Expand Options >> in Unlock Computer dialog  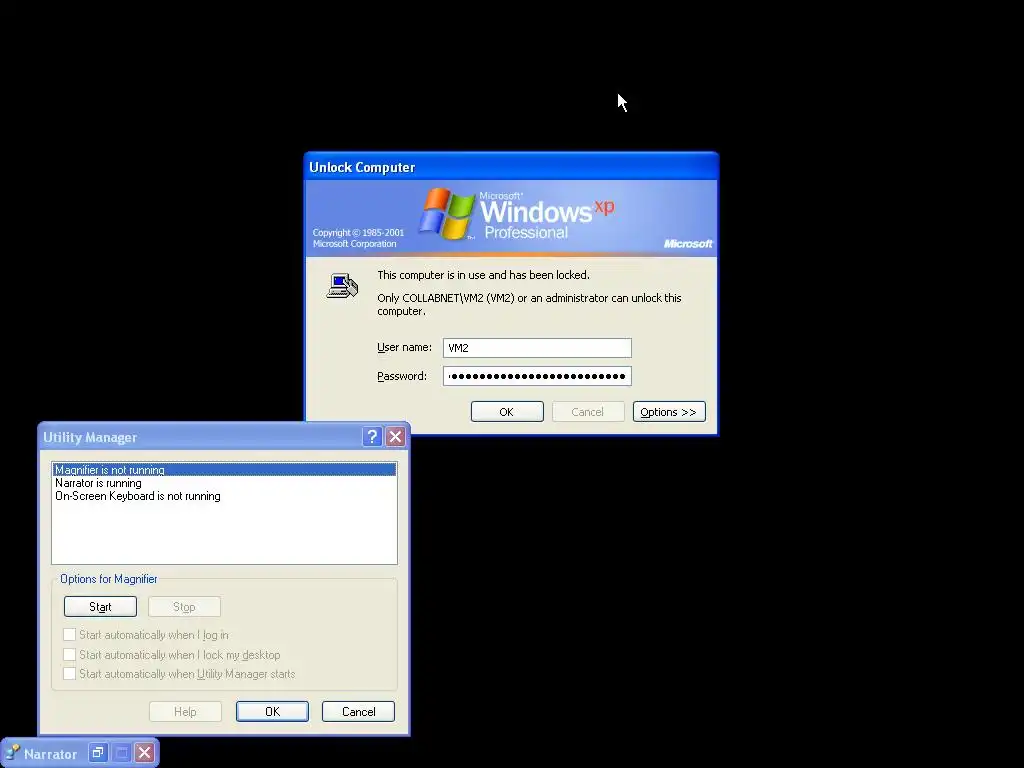669,411
